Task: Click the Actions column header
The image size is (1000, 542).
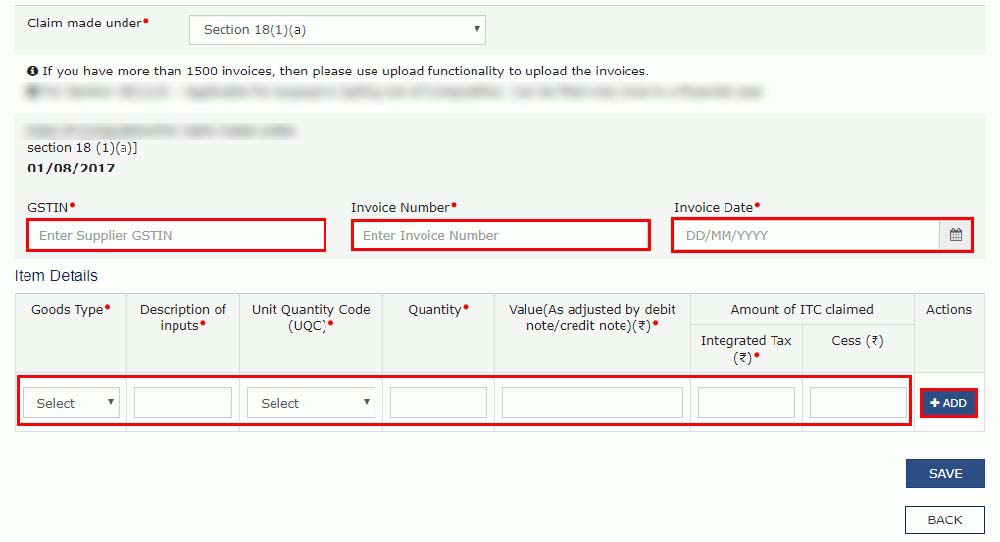Action: (948, 310)
